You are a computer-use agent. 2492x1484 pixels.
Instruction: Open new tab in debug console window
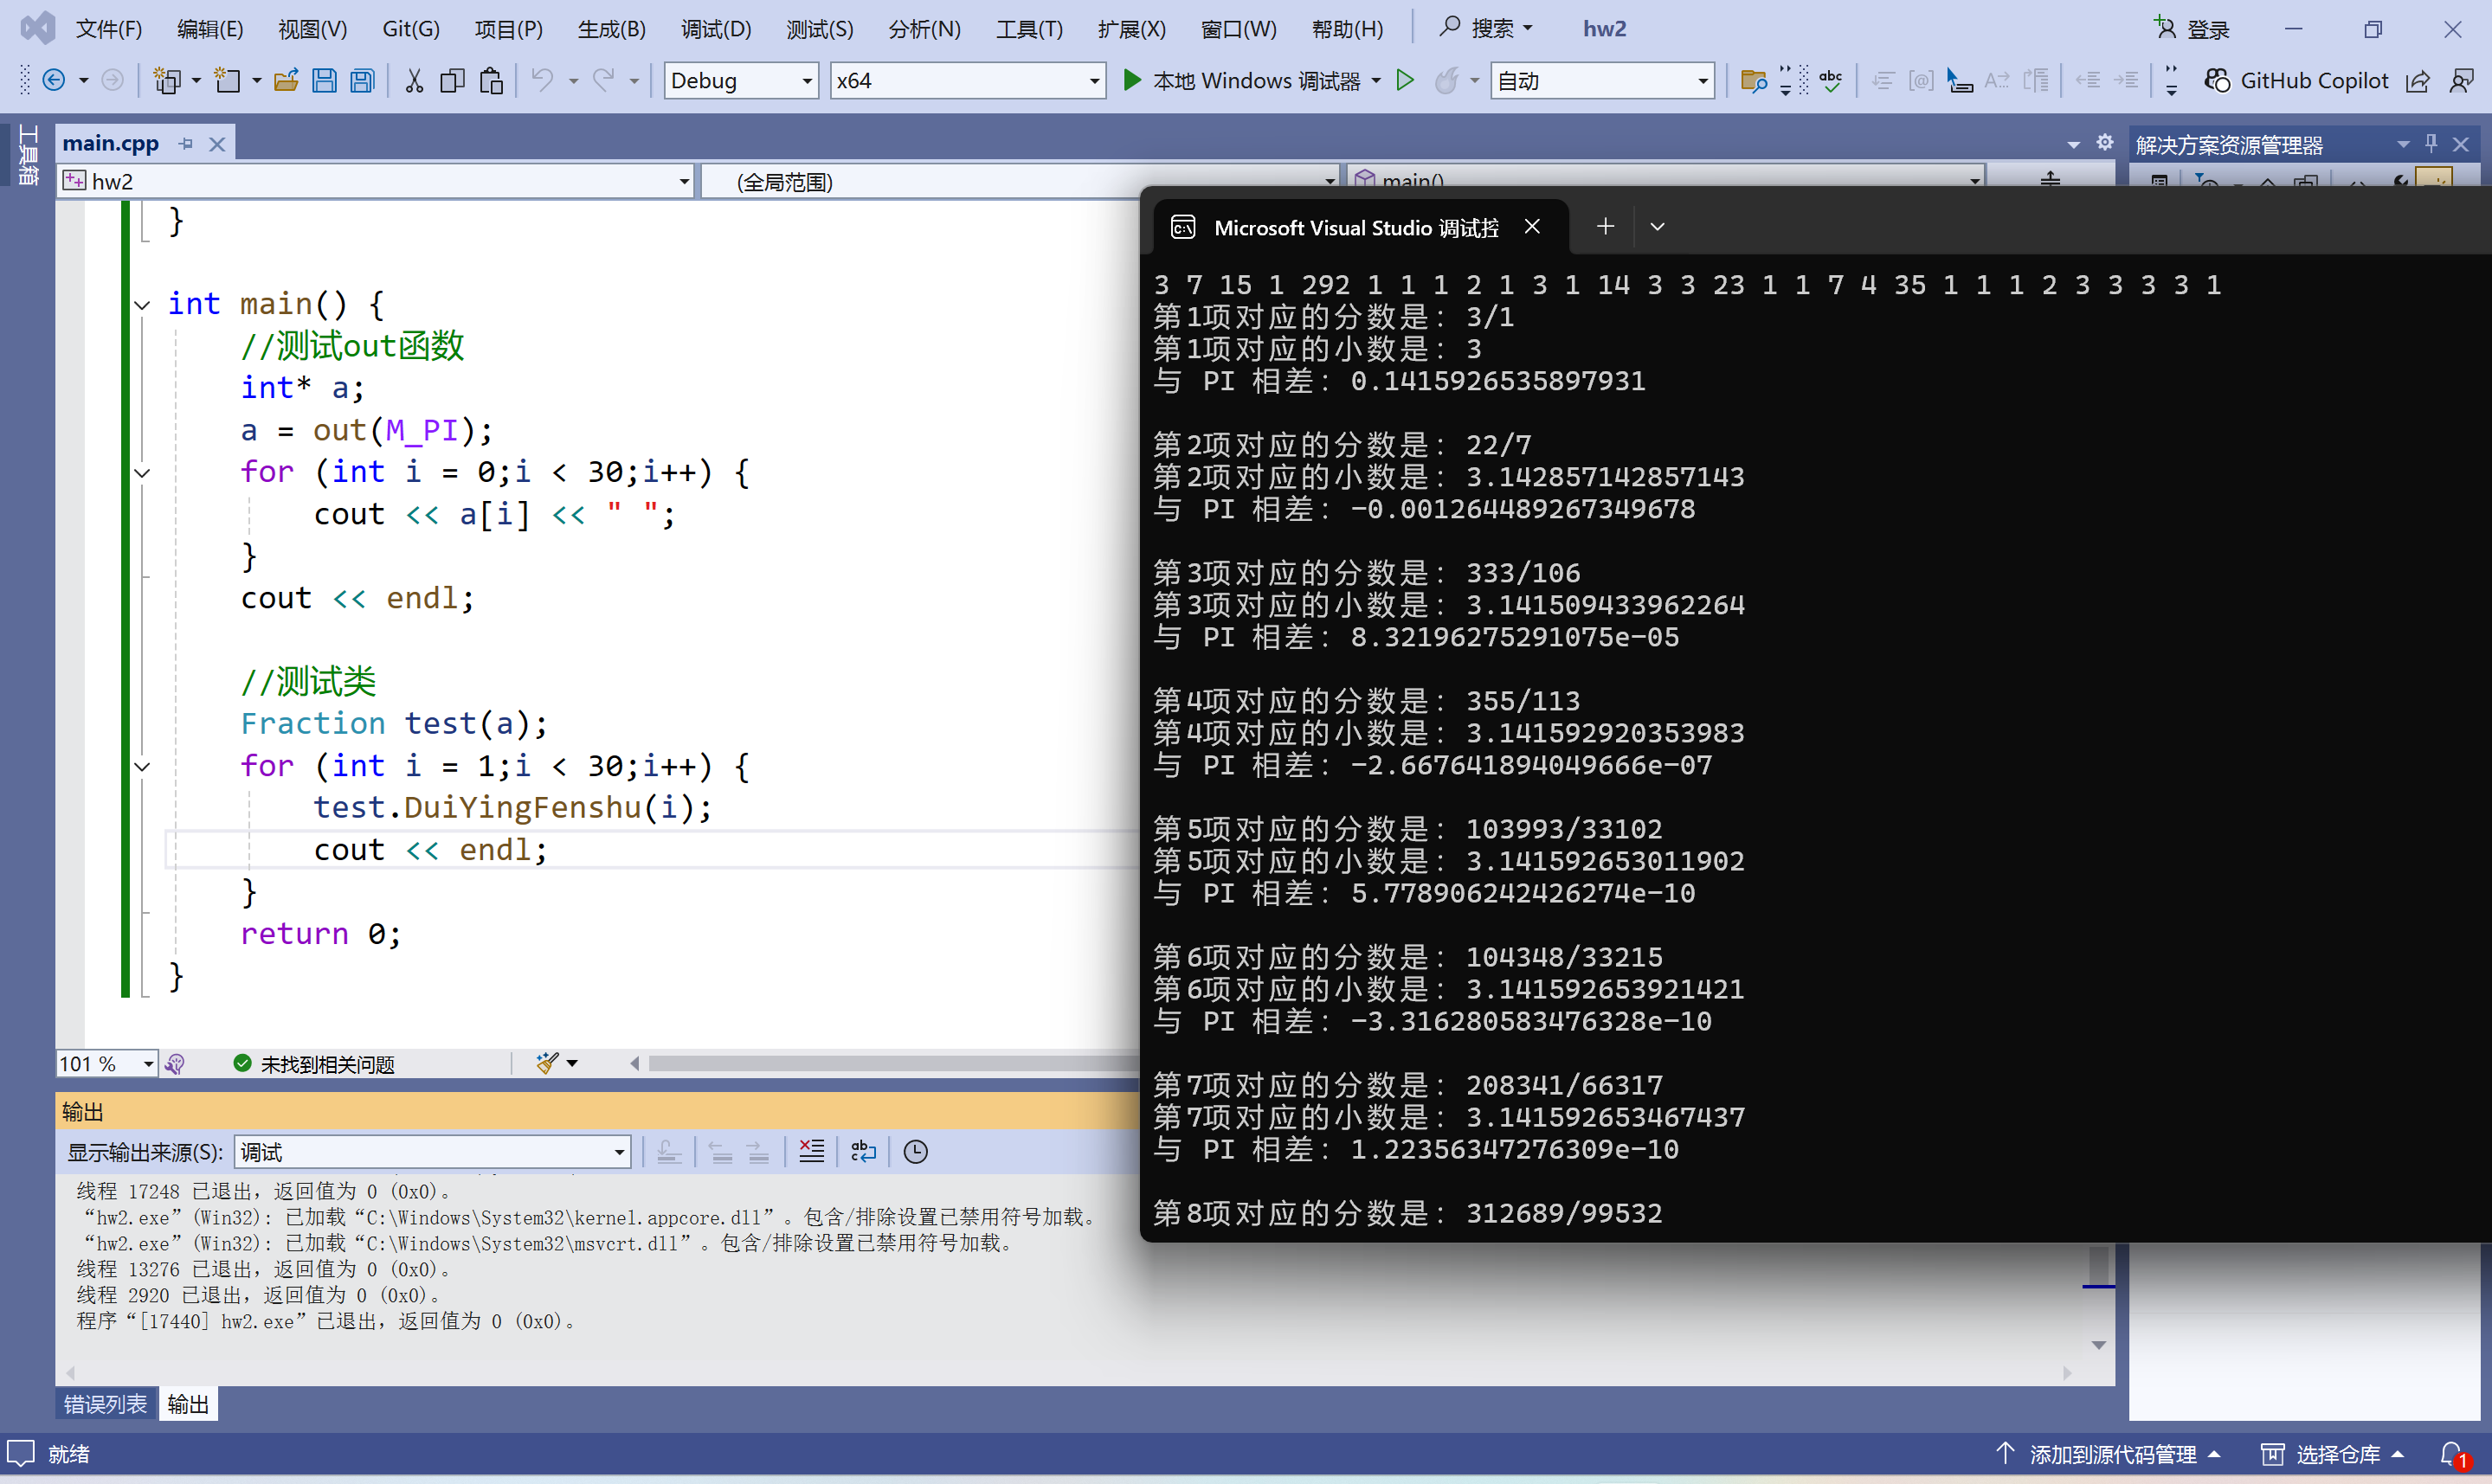[1605, 227]
